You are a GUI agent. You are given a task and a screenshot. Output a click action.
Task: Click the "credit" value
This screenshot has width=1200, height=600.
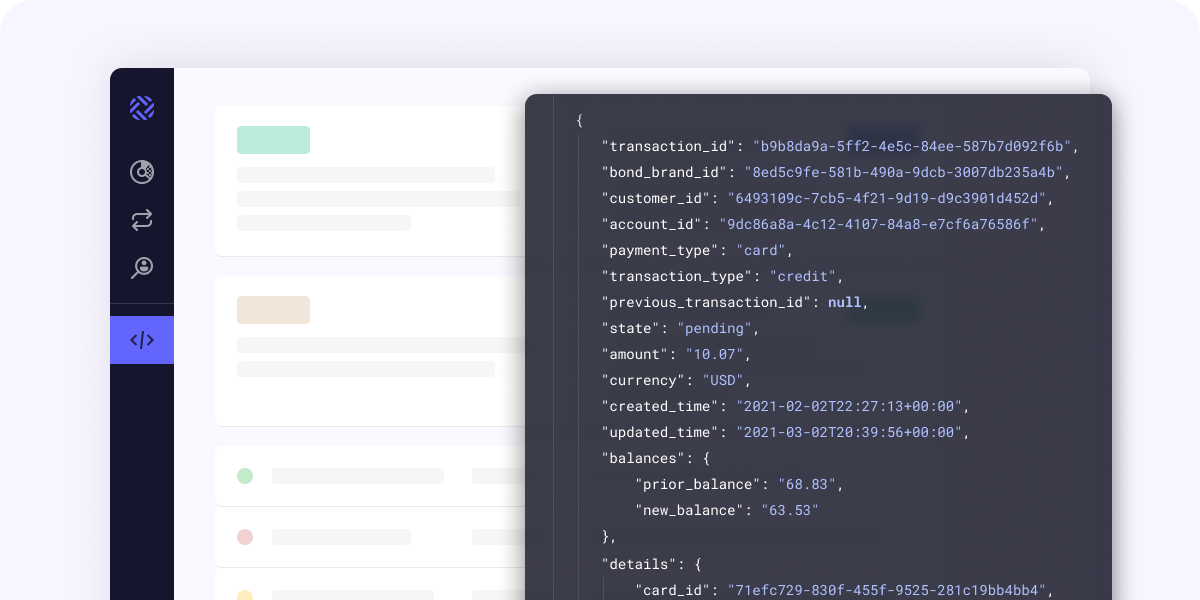tap(803, 276)
